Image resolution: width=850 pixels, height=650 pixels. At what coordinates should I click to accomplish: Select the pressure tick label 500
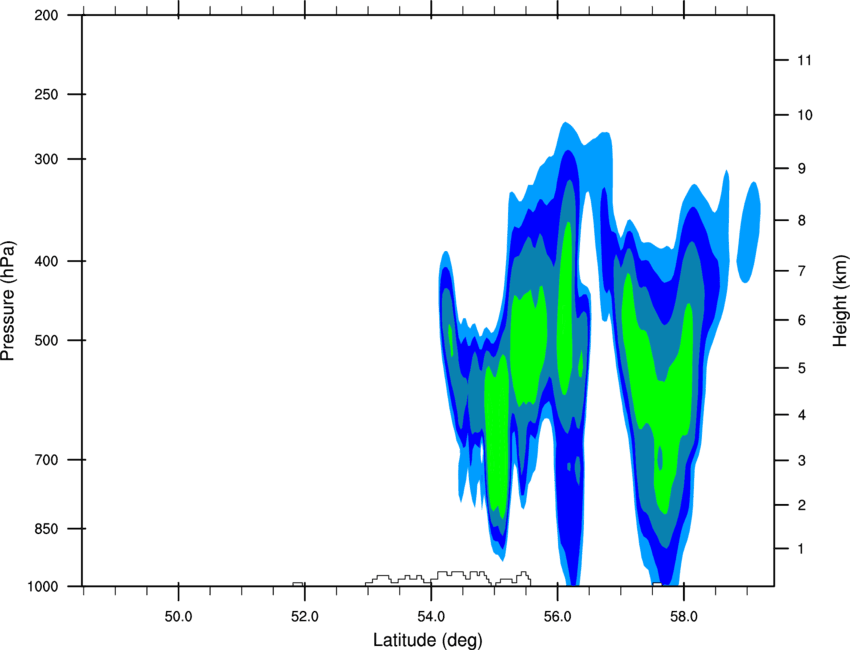pyautogui.click(x=46, y=340)
